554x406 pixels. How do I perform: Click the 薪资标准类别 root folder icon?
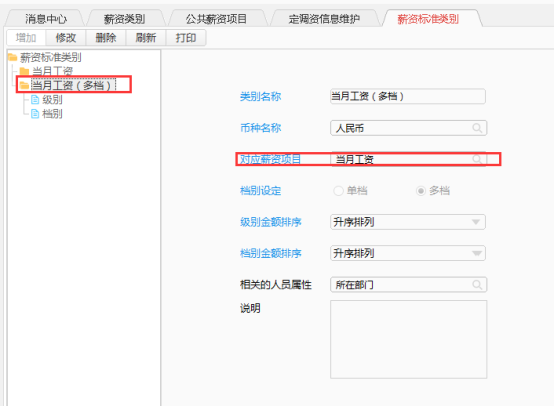pyautogui.click(x=13, y=57)
